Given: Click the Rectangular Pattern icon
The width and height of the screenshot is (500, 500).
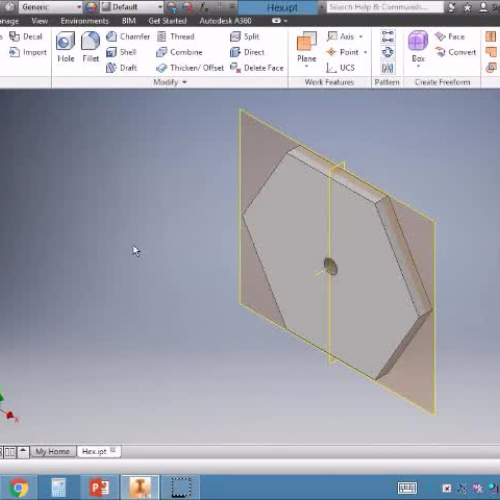Looking at the screenshot, I should click(388, 36).
